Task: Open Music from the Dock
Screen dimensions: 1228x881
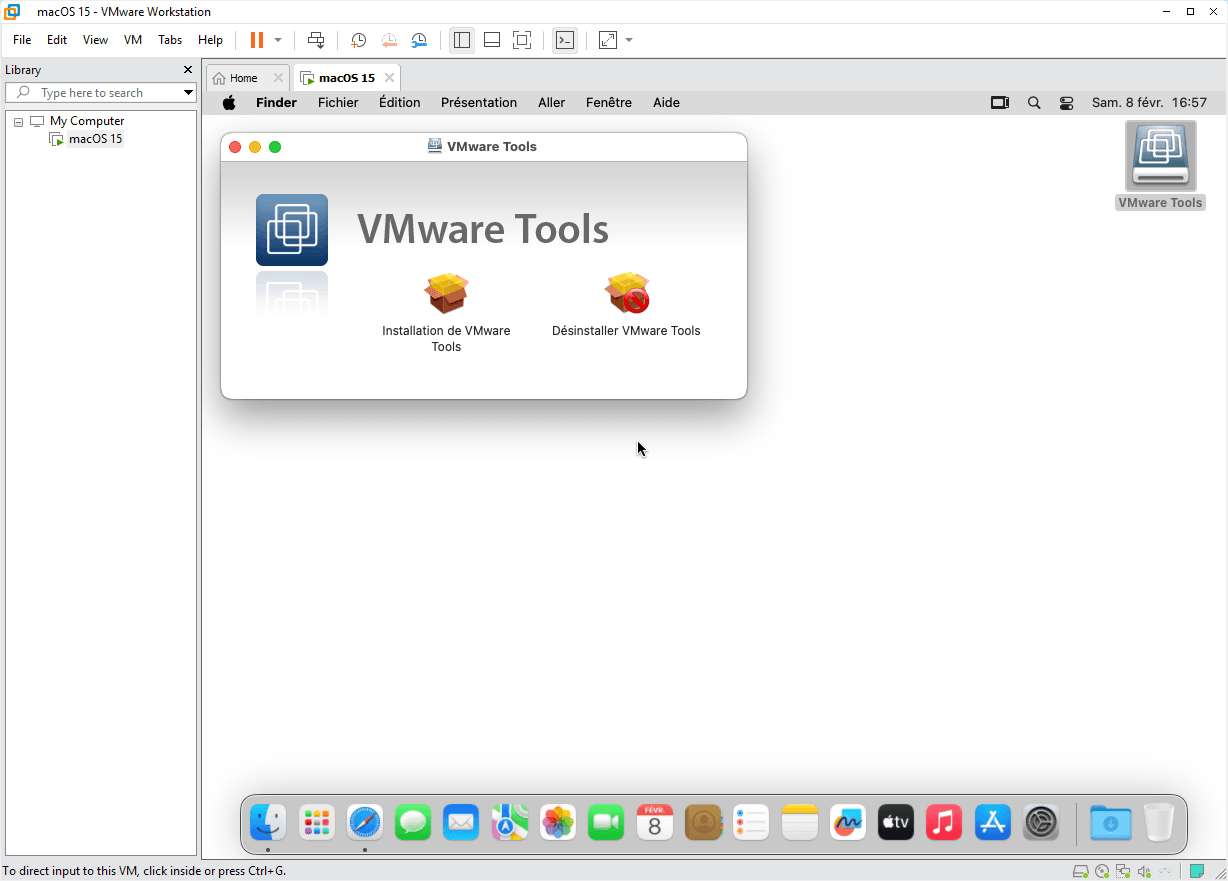Action: click(944, 823)
